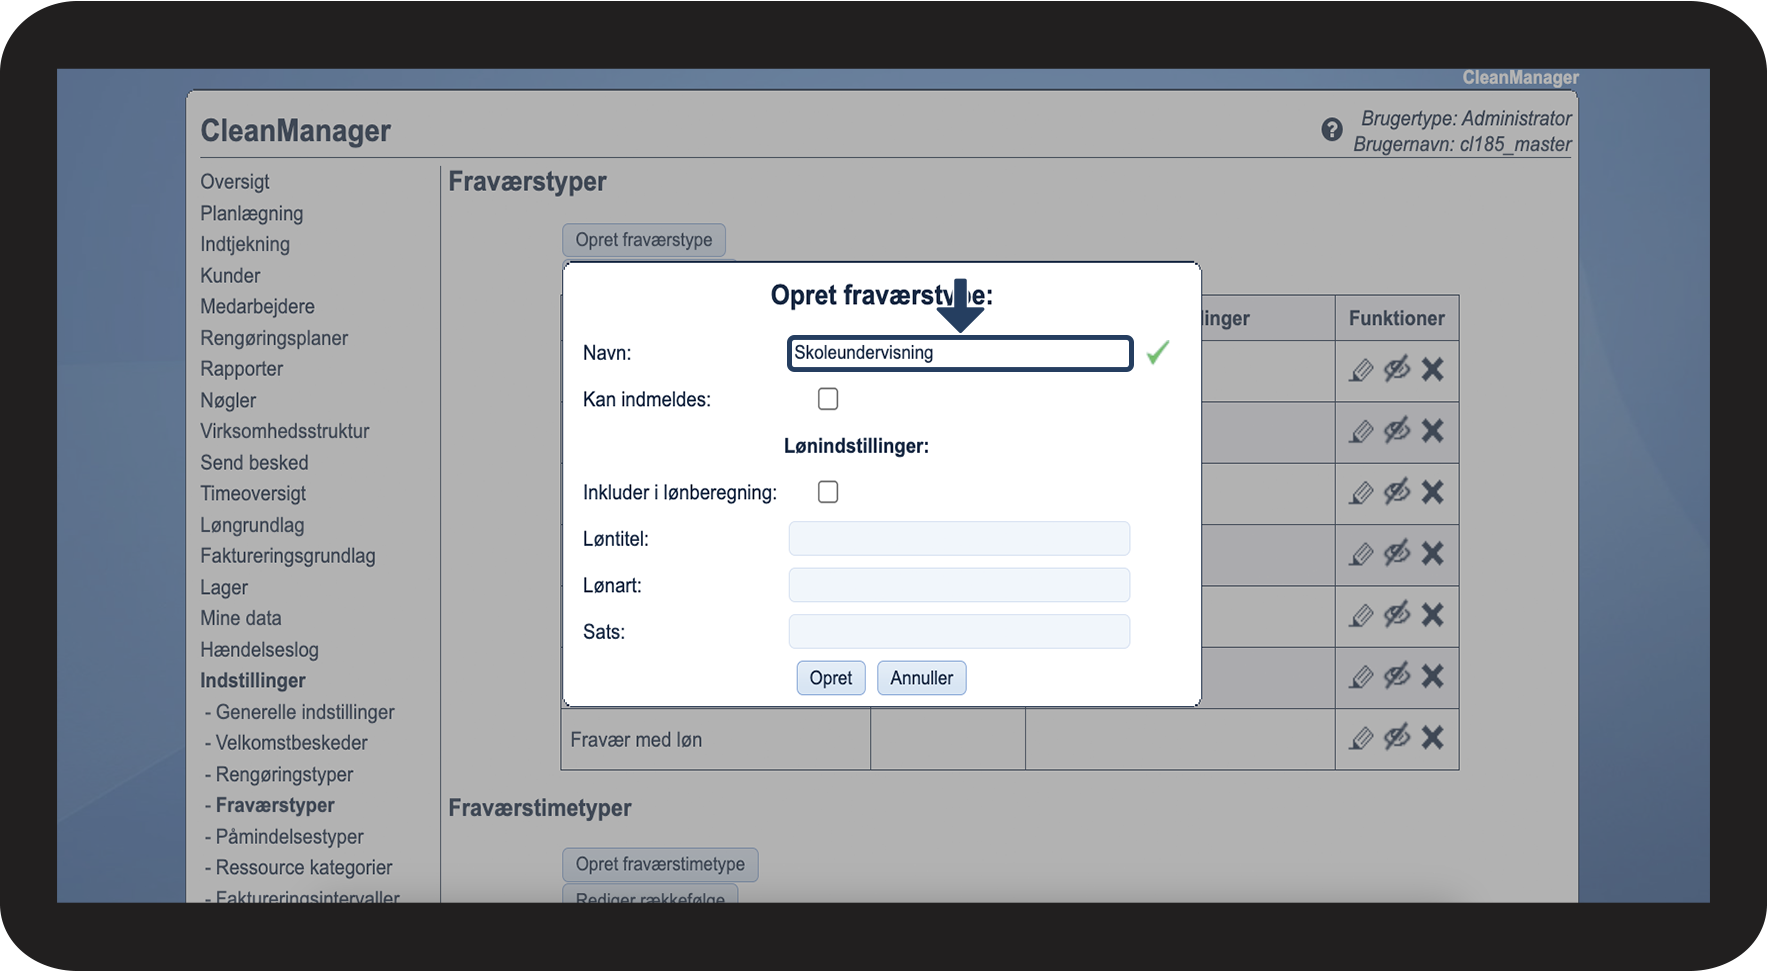
Task: Check the 'Kan indmeldes' checkbox
Action: point(828,399)
